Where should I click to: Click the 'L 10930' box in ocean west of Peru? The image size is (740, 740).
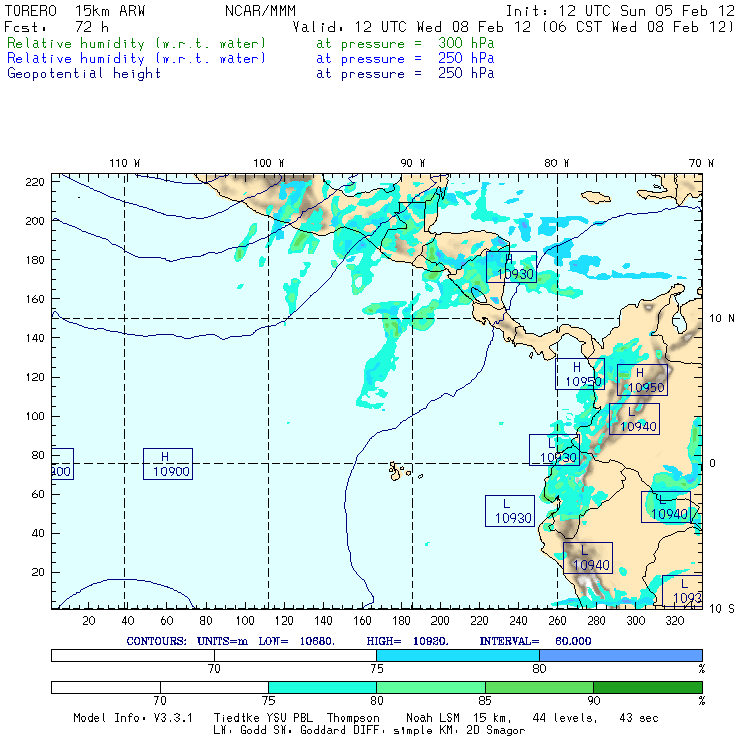[510, 511]
